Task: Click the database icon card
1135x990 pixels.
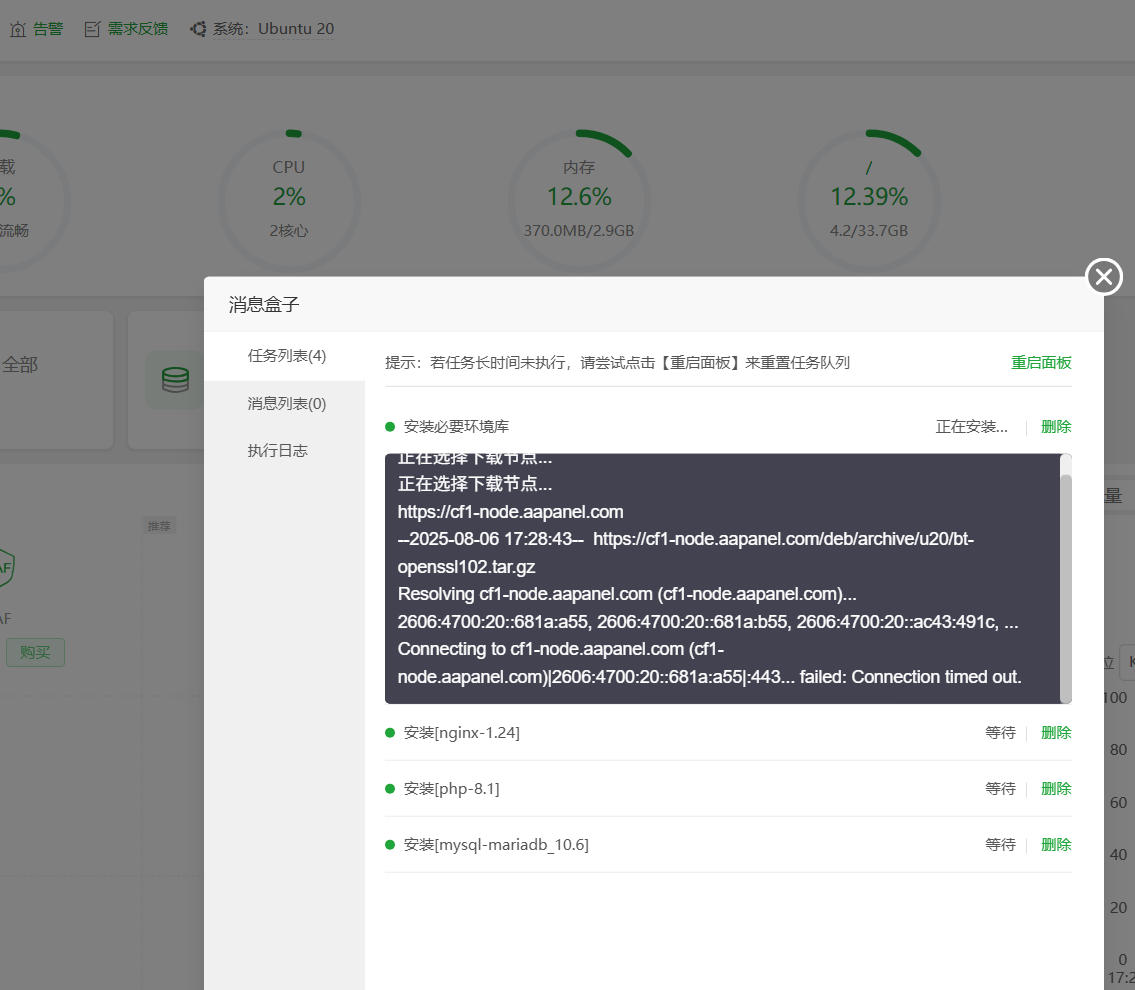Action: [x=175, y=380]
